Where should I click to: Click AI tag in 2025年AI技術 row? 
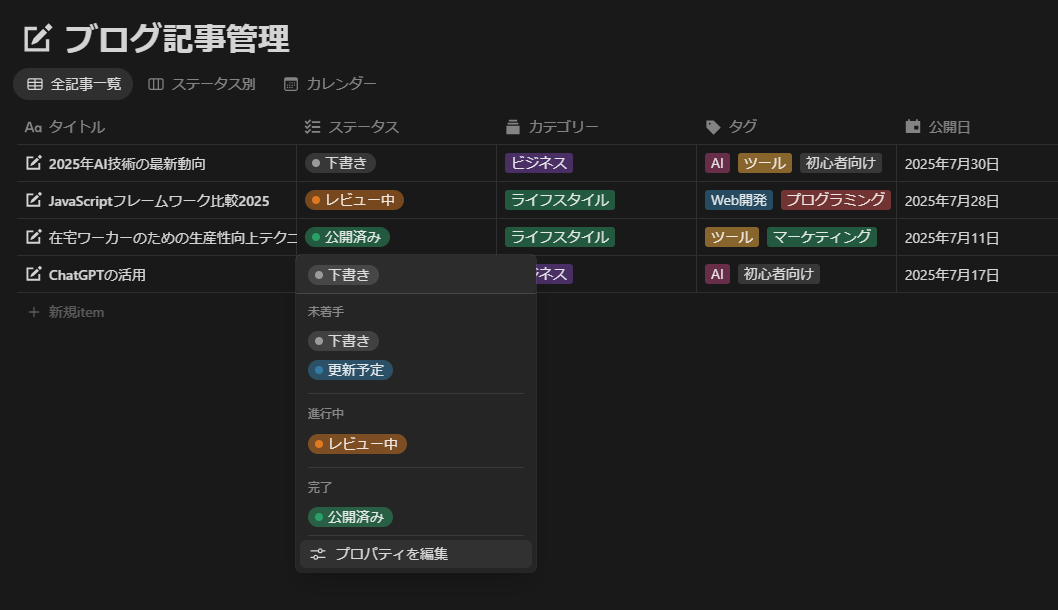tap(717, 163)
